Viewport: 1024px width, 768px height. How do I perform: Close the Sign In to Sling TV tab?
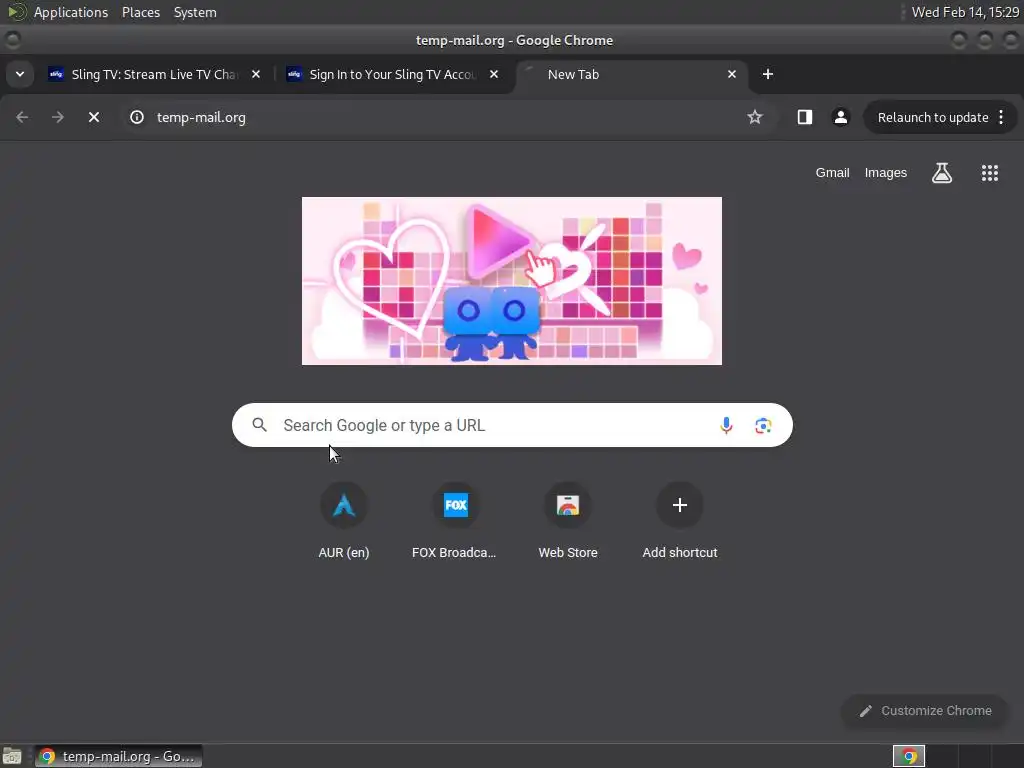(x=494, y=74)
